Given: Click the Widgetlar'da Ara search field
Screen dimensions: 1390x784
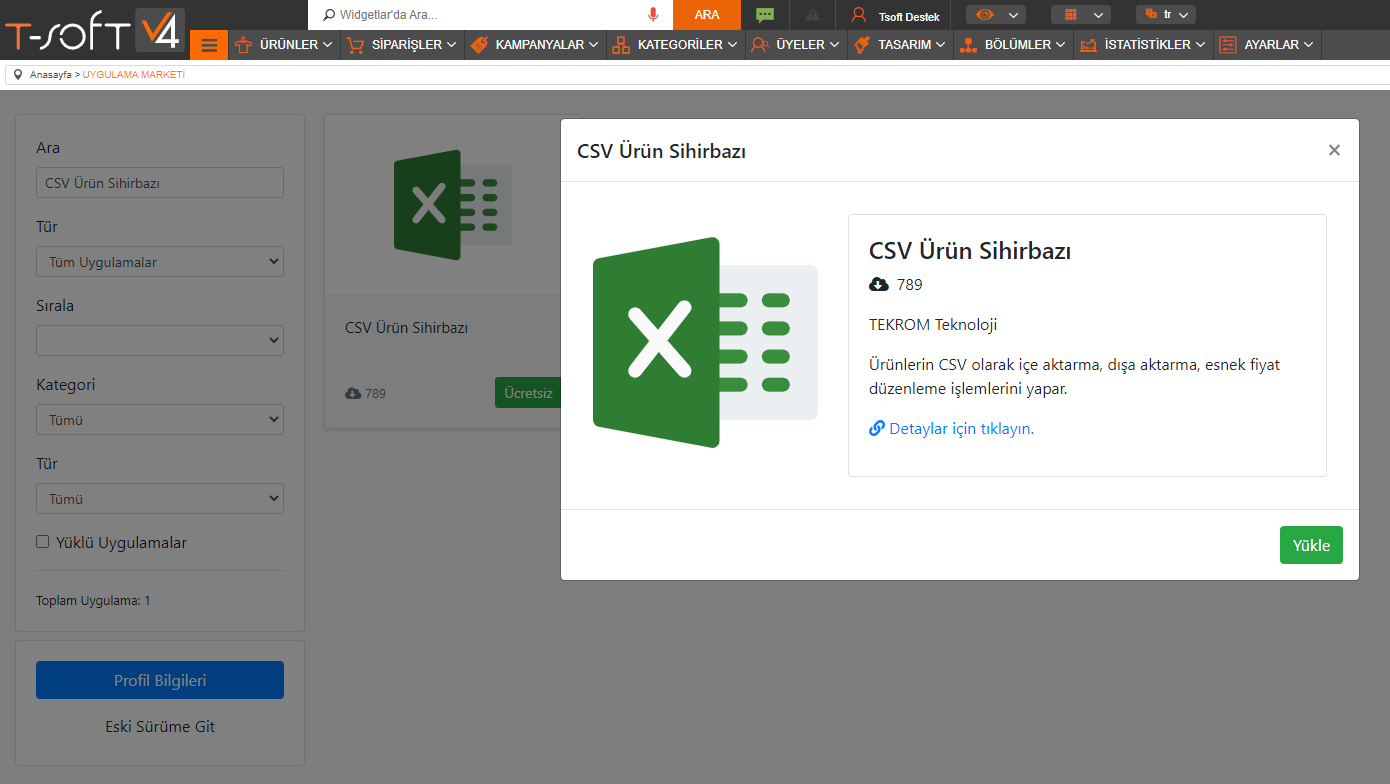Looking at the screenshot, I should 490,15.
